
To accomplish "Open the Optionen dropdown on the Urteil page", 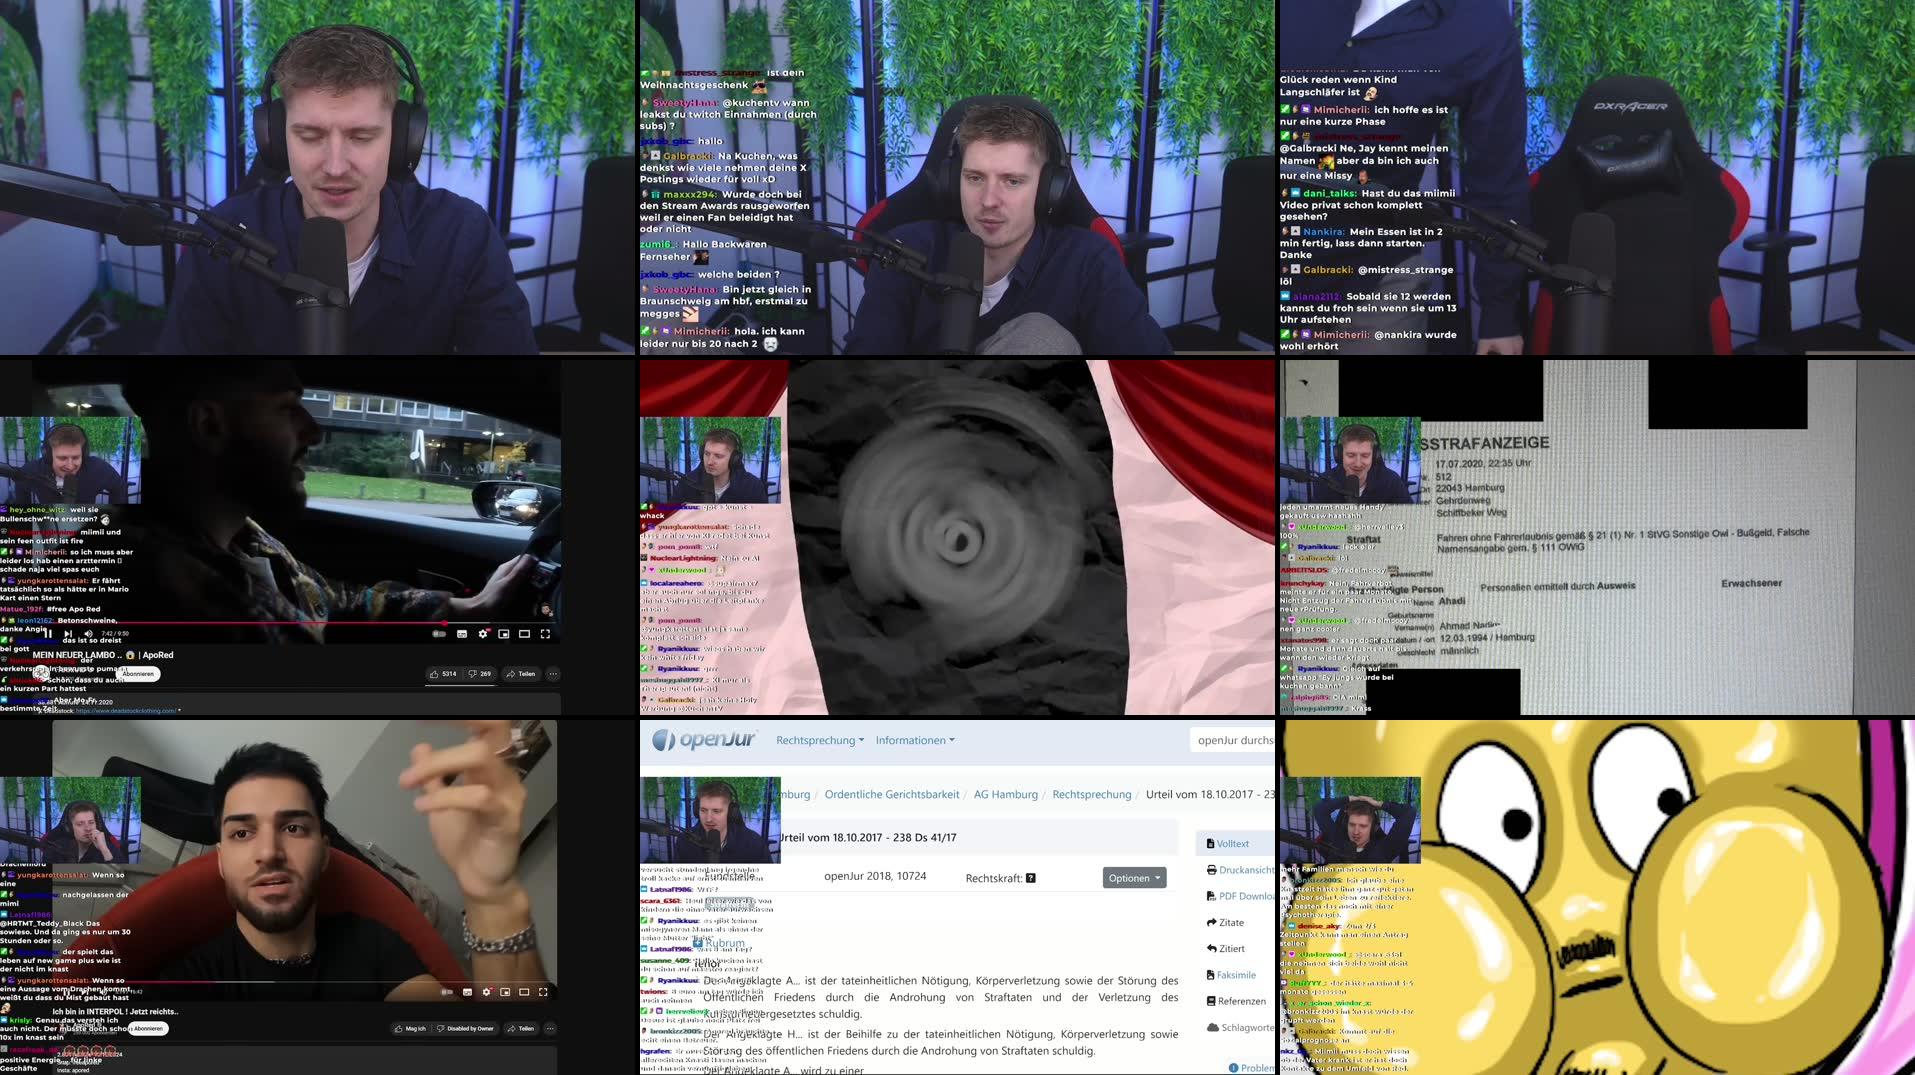I will coord(1135,879).
